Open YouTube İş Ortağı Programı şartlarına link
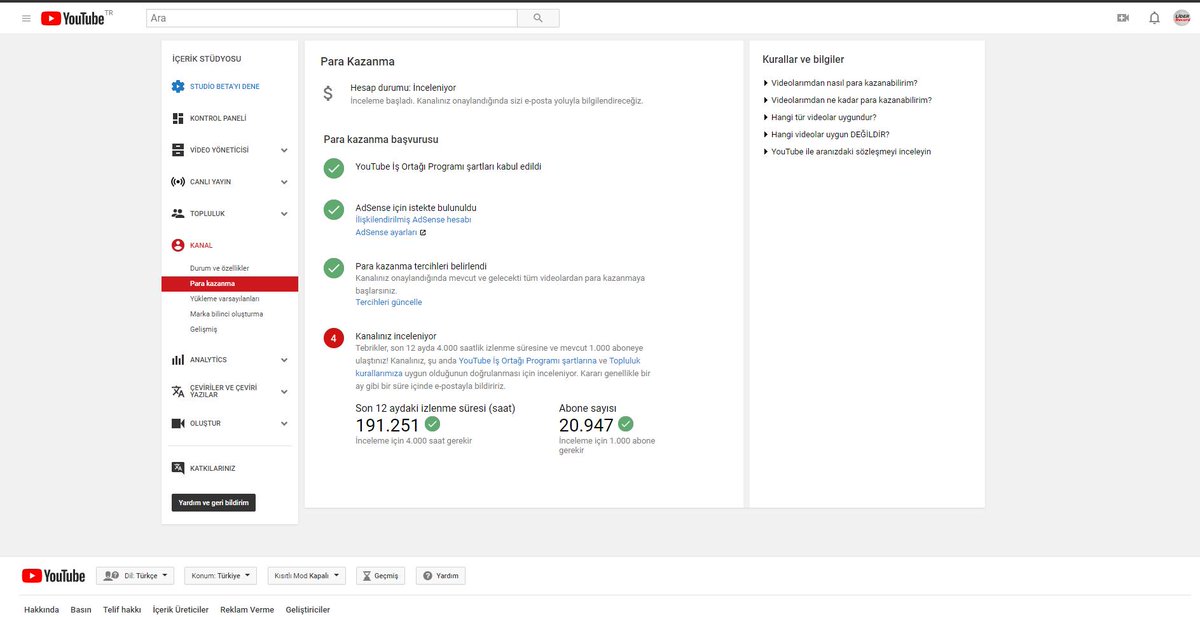The height and width of the screenshot is (617, 1200). point(527,360)
